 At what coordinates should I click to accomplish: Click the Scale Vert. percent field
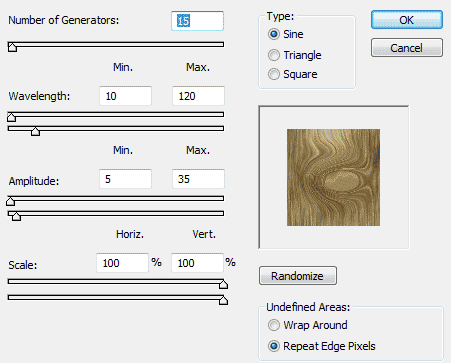pos(197,263)
